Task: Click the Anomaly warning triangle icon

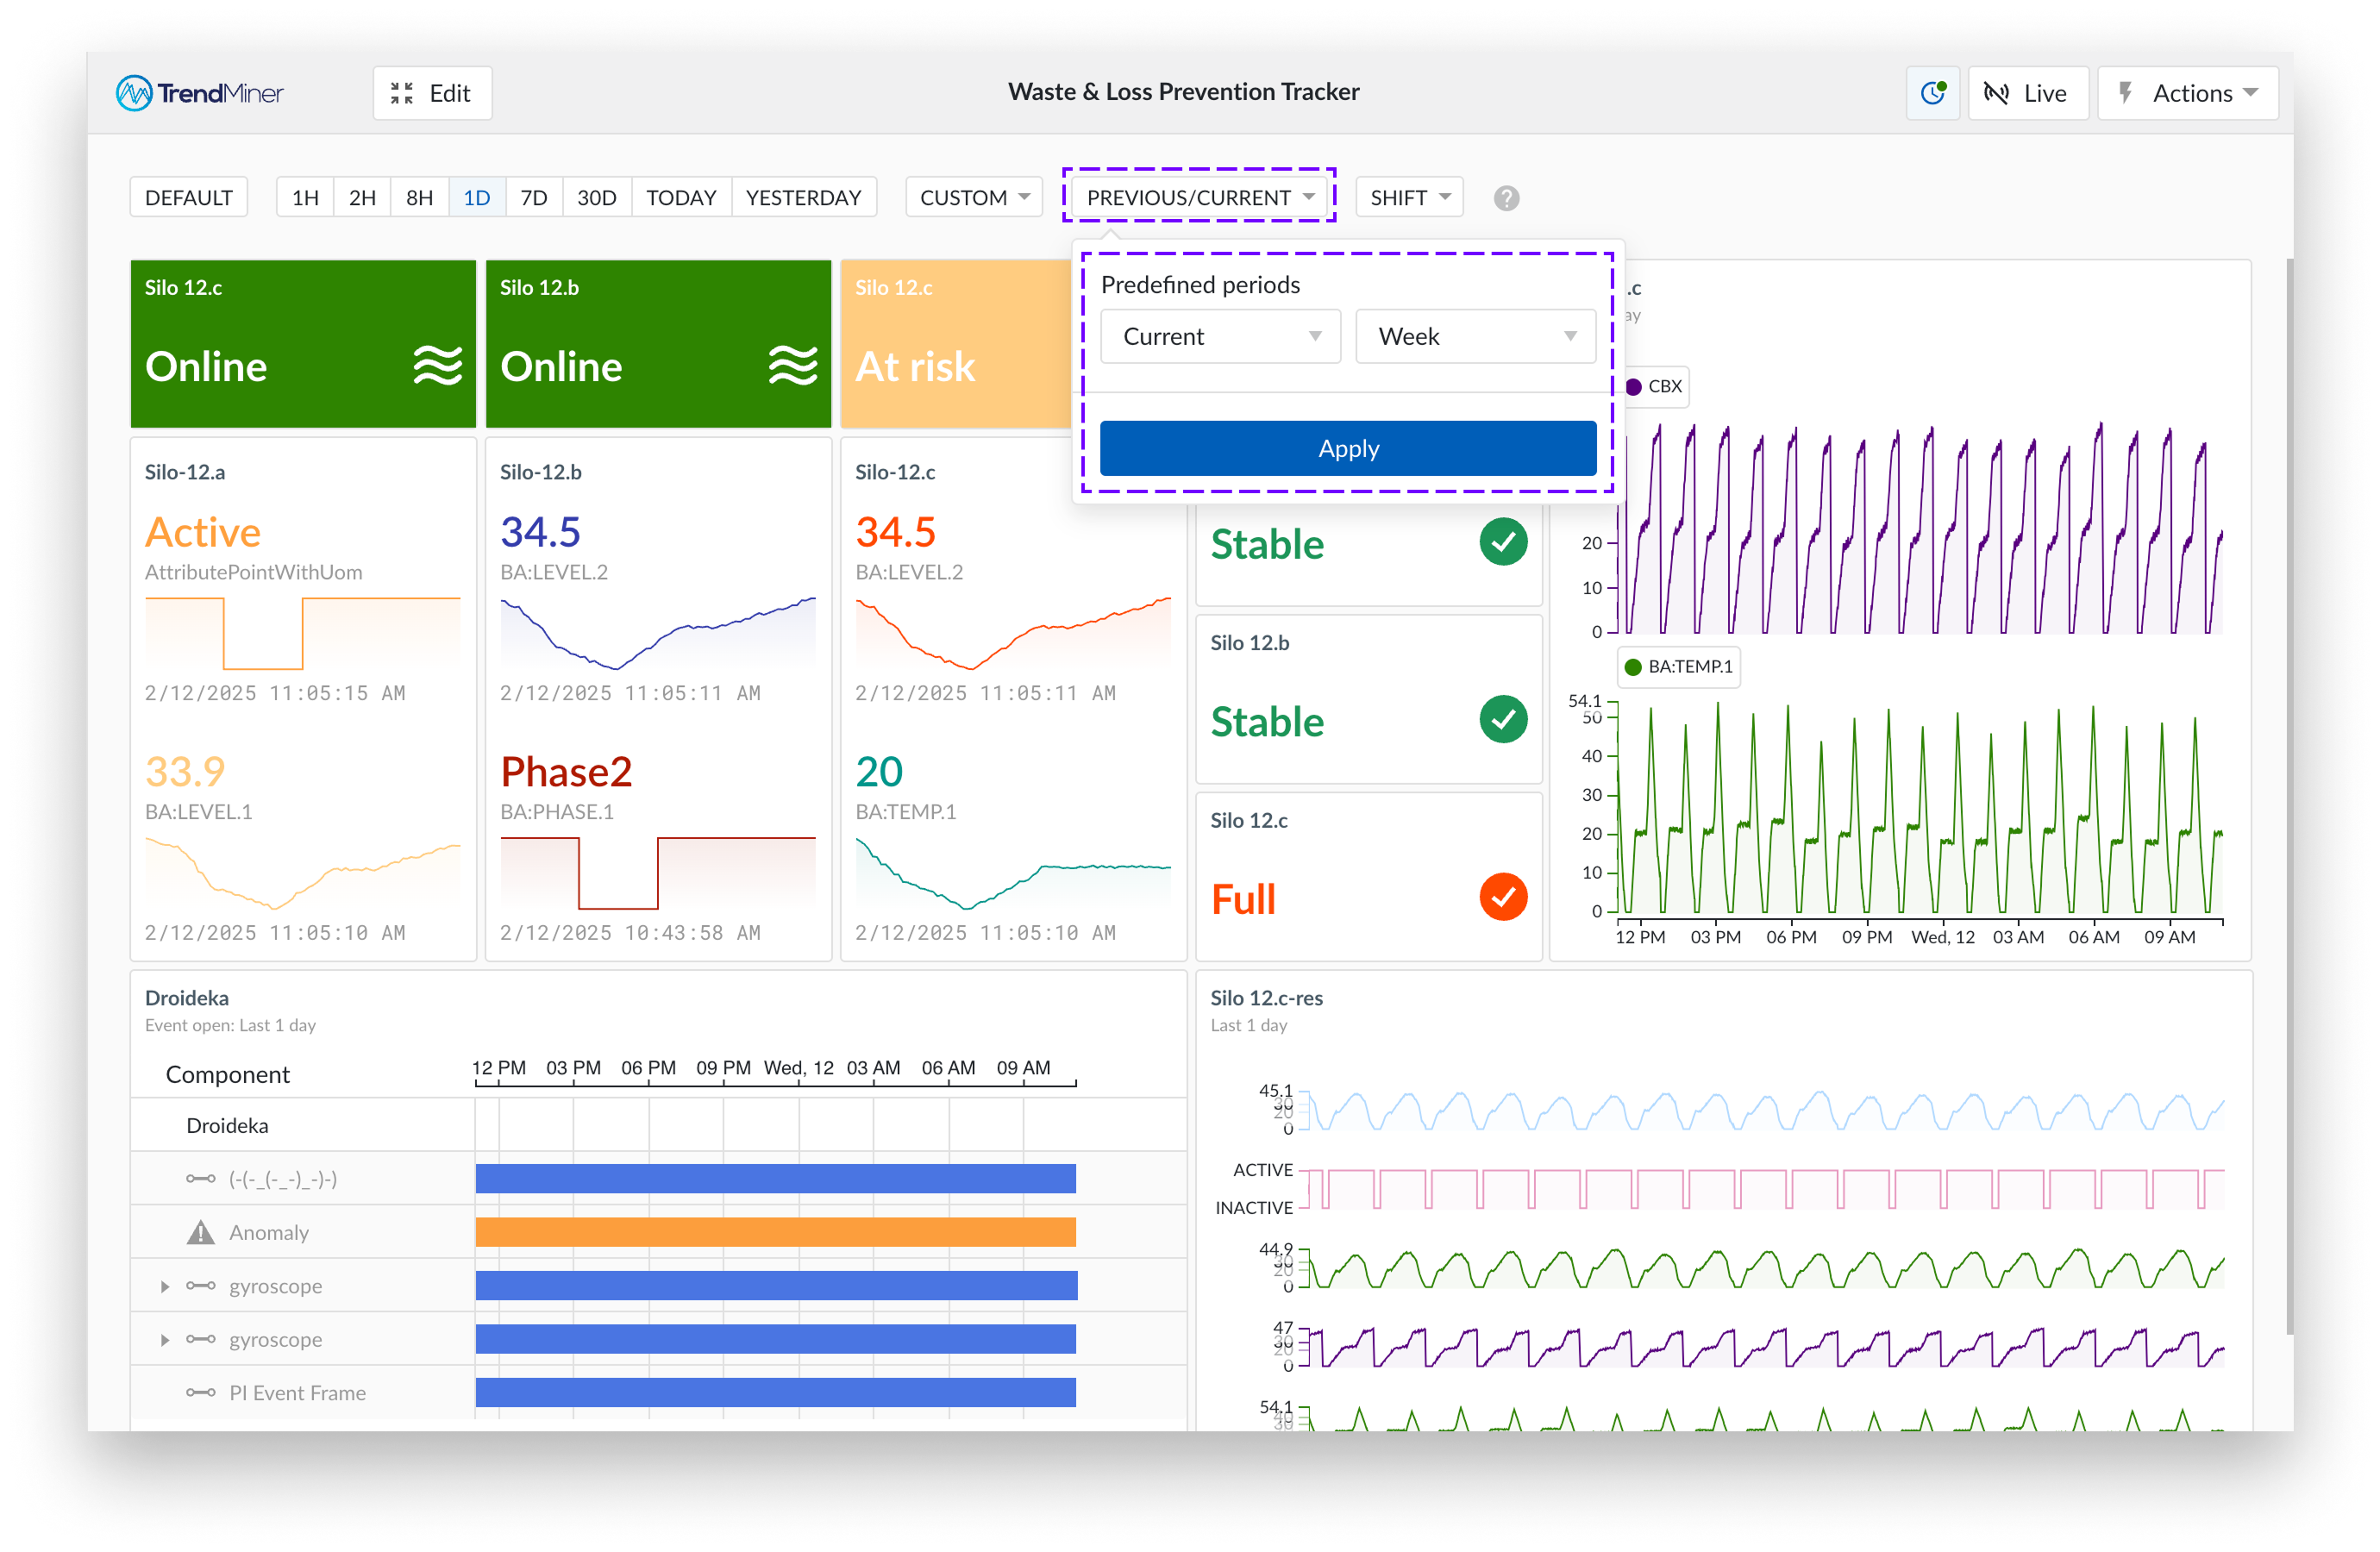Action: point(200,1232)
